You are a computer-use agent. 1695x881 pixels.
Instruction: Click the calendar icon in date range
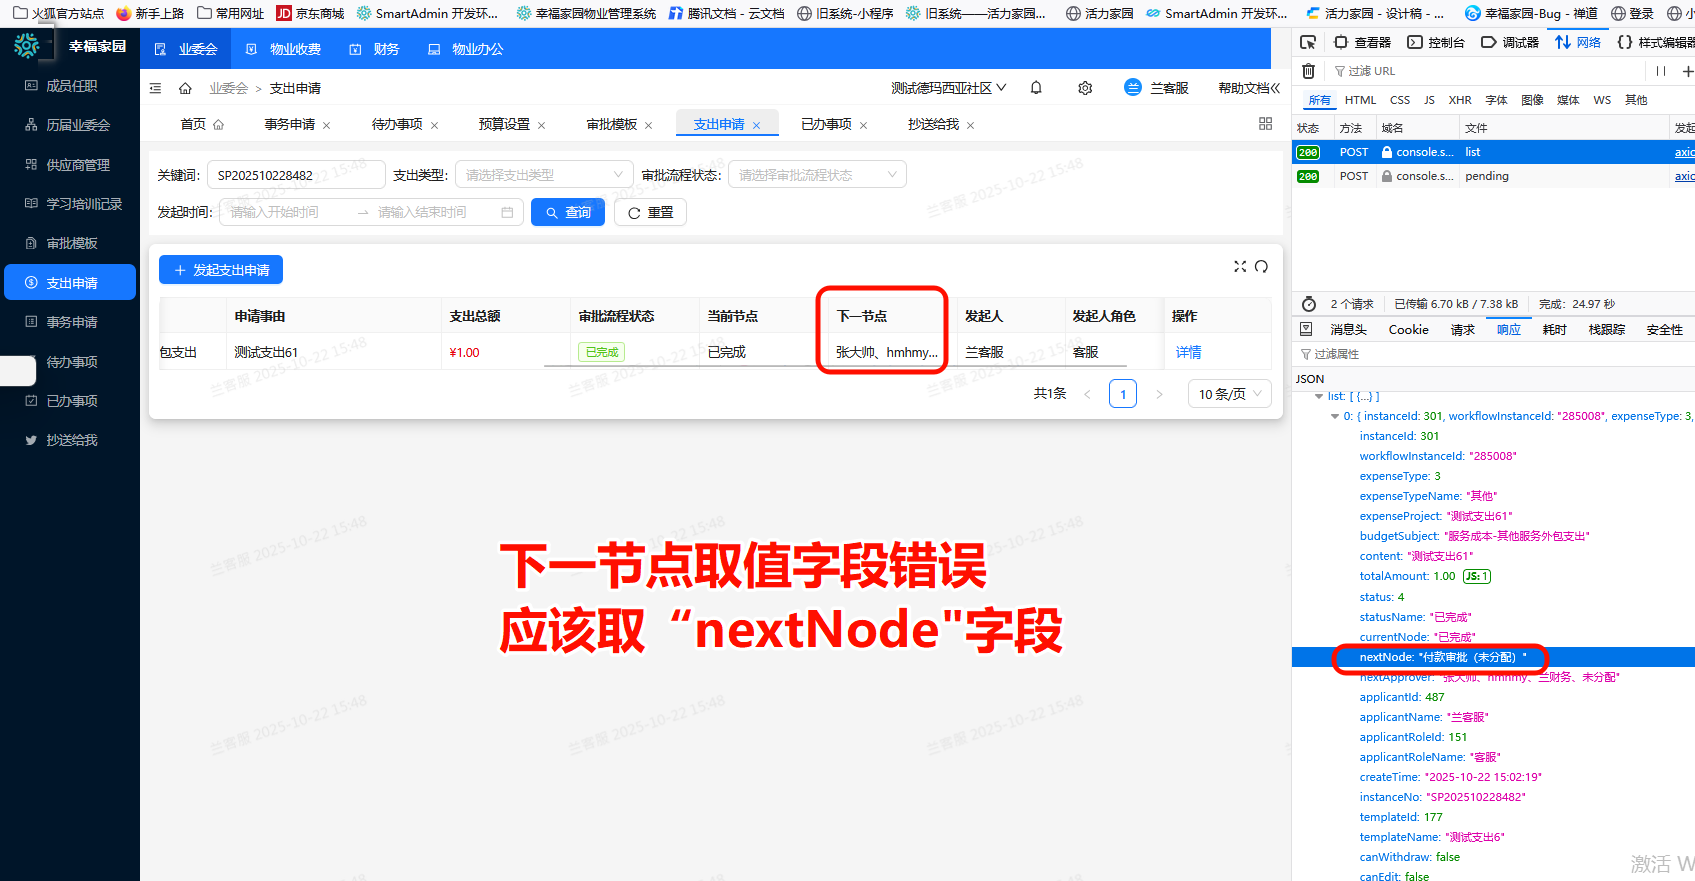[x=507, y=213]
